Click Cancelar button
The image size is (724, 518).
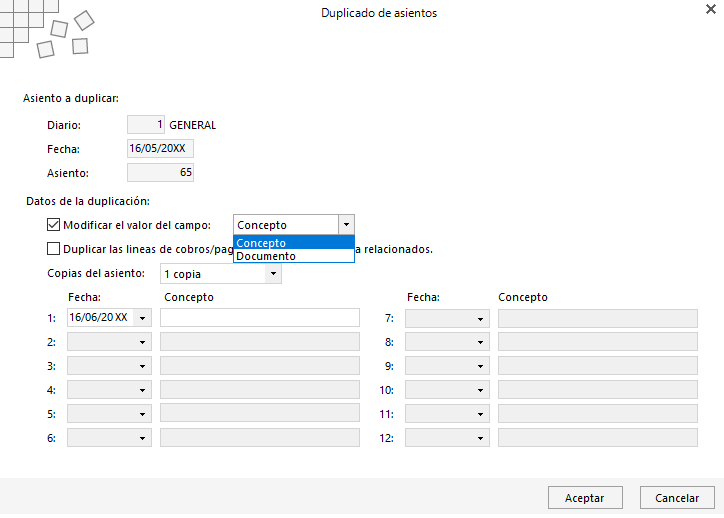point(677,498)
